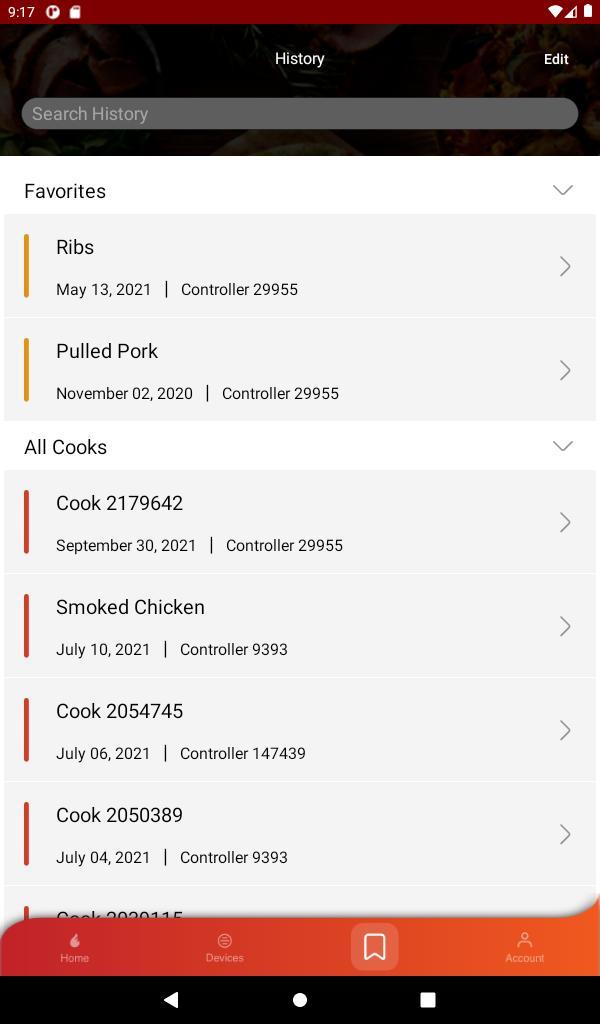Tap the Smoked Chicken row chevron
The width and height of the screenshot is (600, 1024).
565,626
